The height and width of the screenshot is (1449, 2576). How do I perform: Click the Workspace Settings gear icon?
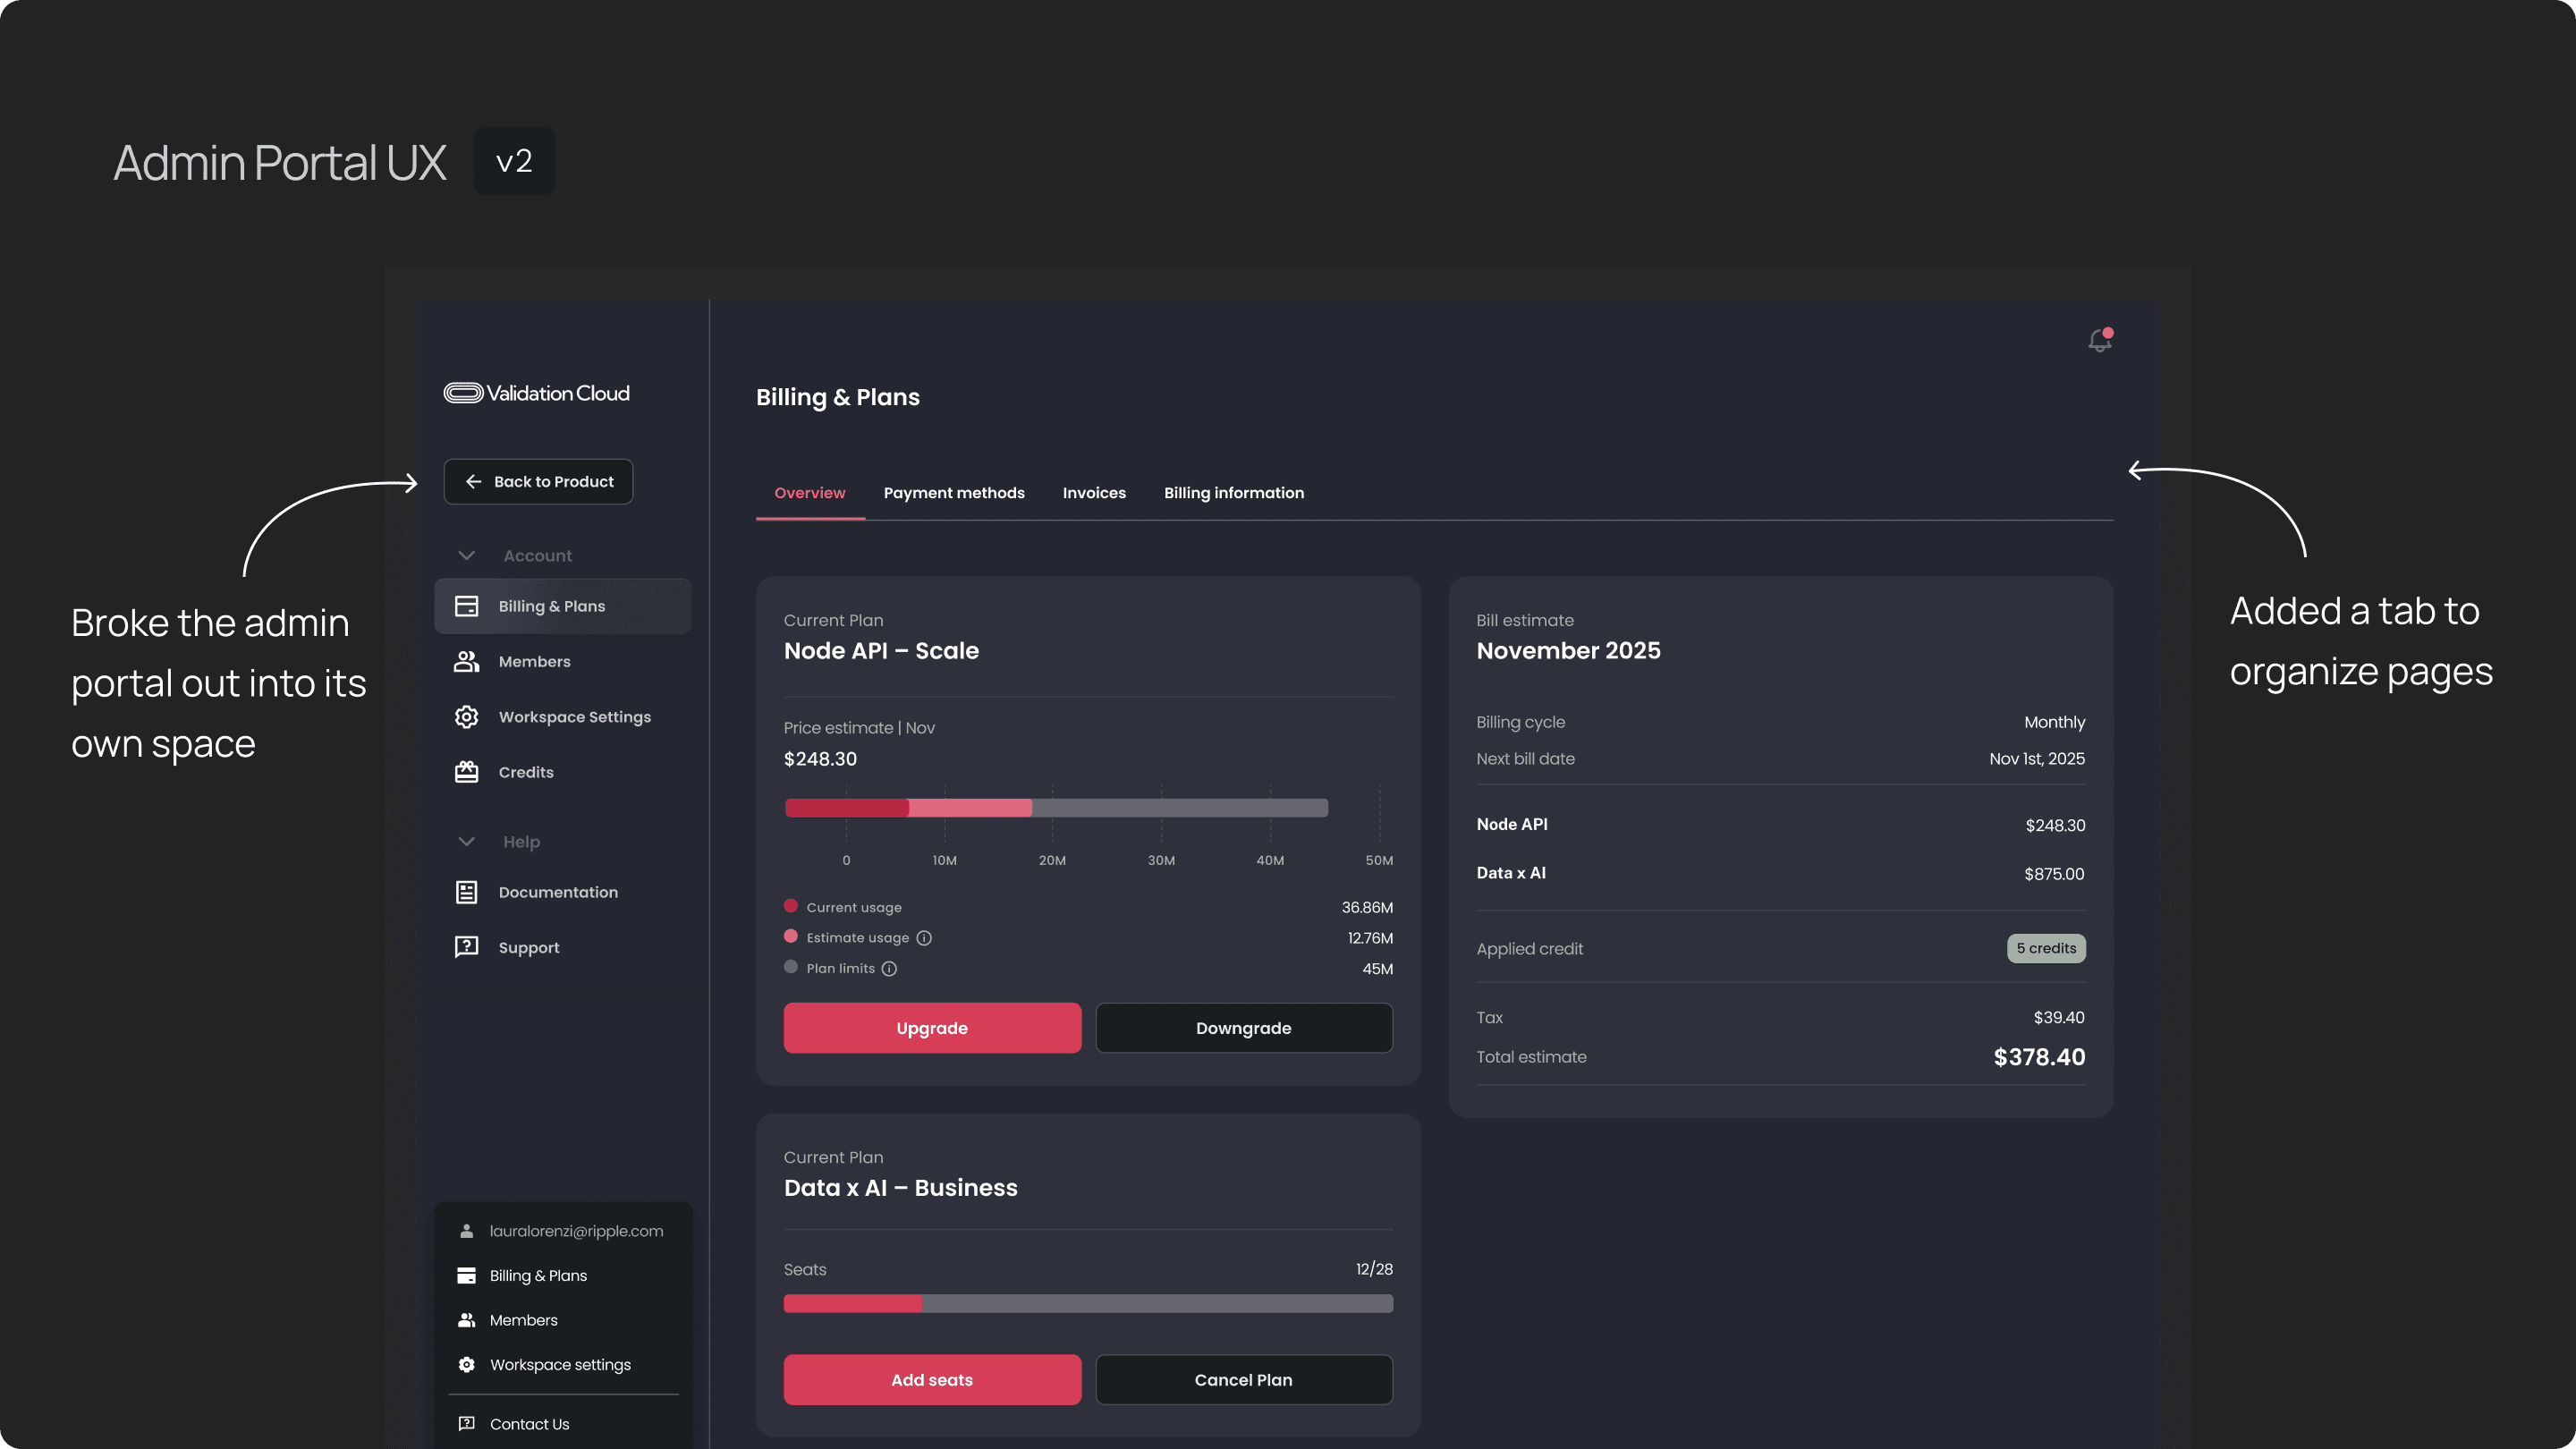466,717
